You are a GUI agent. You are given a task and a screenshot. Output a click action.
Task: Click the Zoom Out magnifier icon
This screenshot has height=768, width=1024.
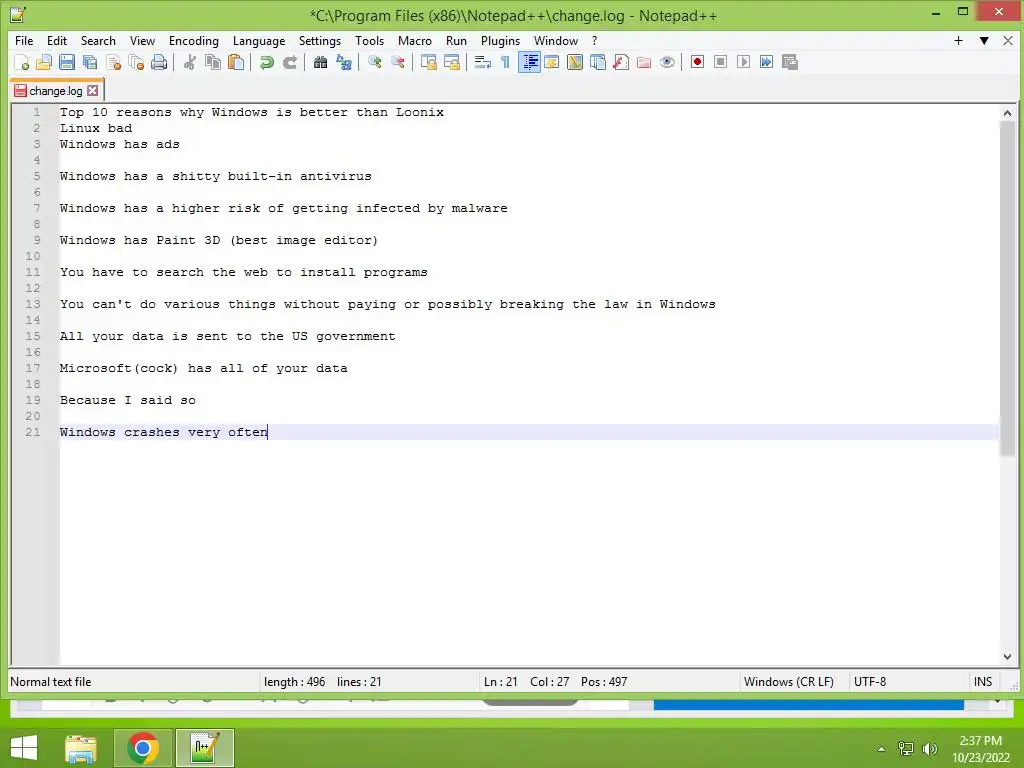pos(398,62)
